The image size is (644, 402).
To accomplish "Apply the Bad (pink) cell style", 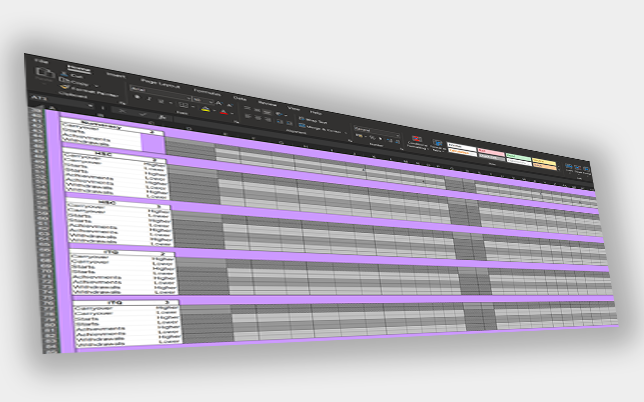I will [491, 152].
